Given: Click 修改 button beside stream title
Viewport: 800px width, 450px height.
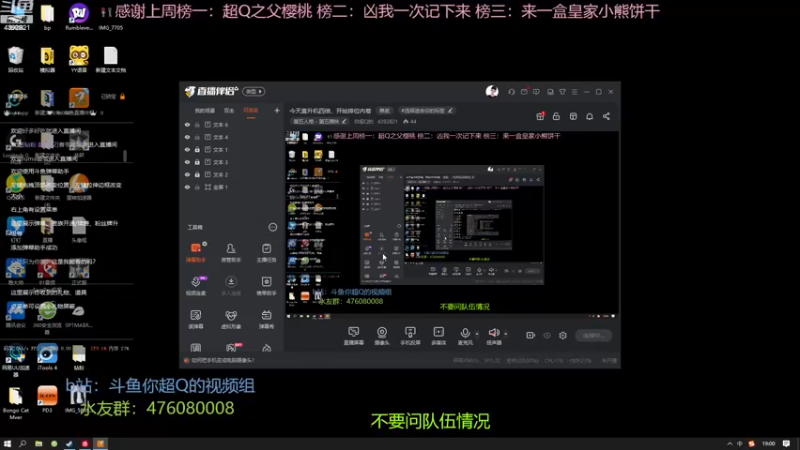Looking at the screenshot, I should coord(384,111).
